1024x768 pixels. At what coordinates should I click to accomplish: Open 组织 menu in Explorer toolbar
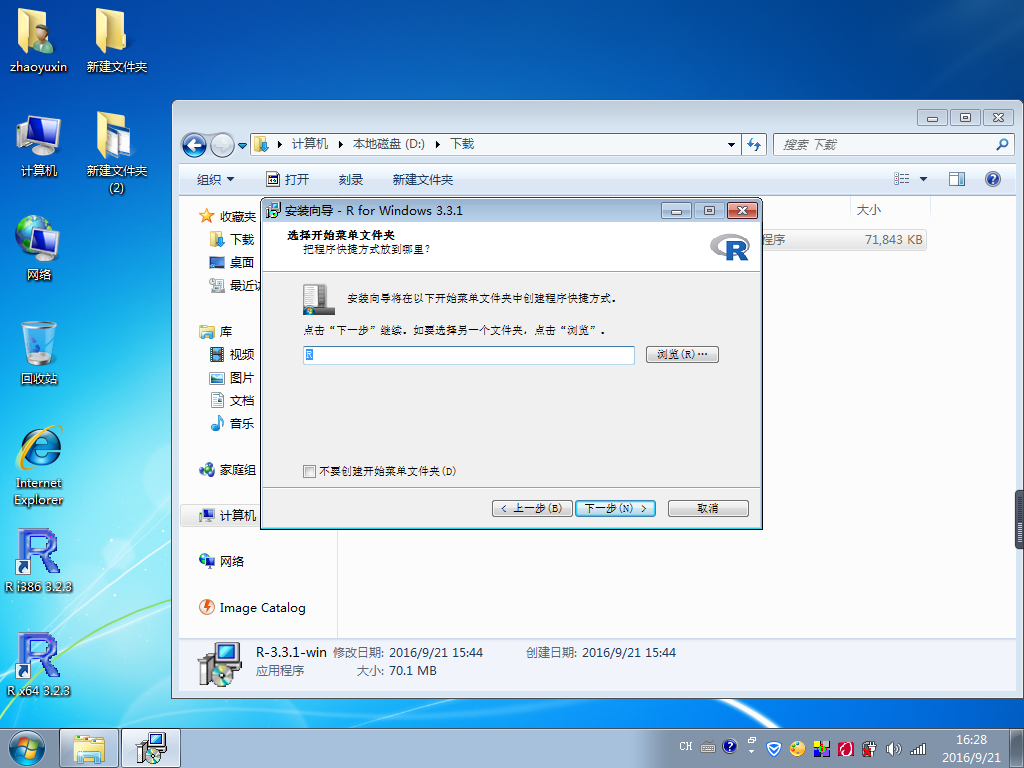point(215,180)
